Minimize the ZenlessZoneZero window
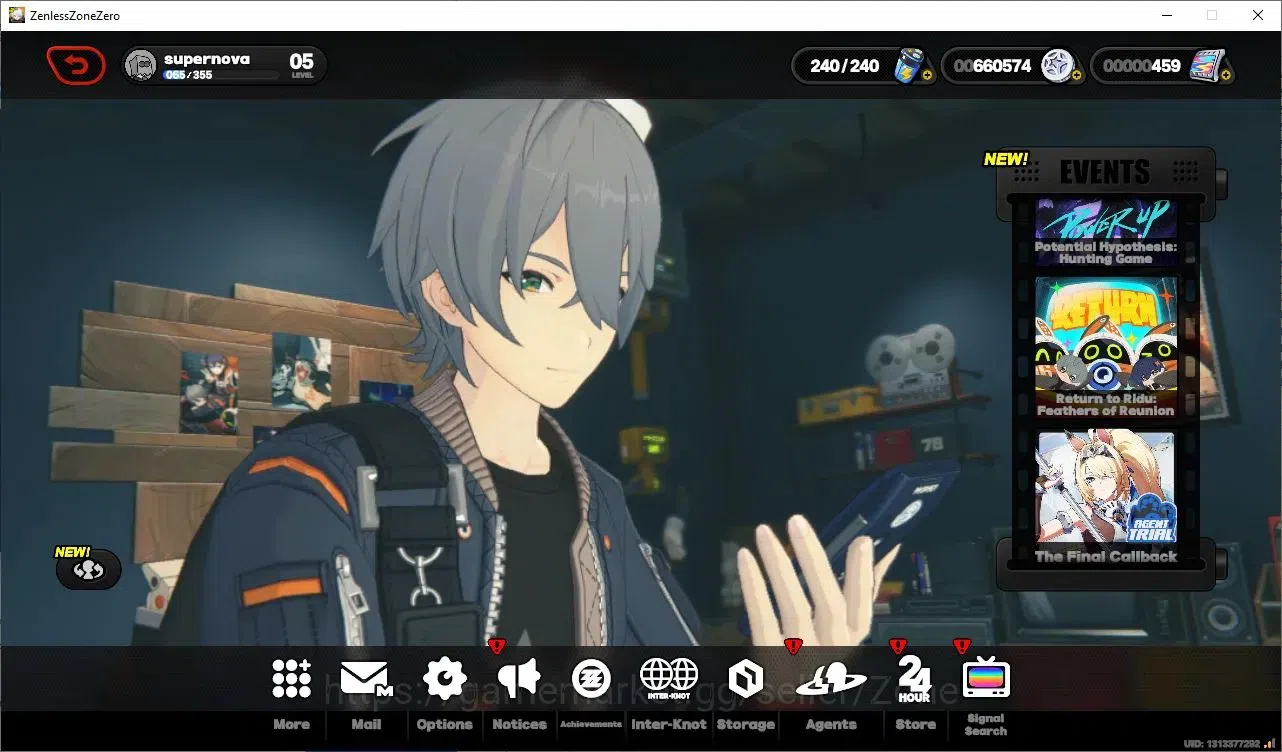The height and width of the screenshot is (752, 1282). point(1166,15)
